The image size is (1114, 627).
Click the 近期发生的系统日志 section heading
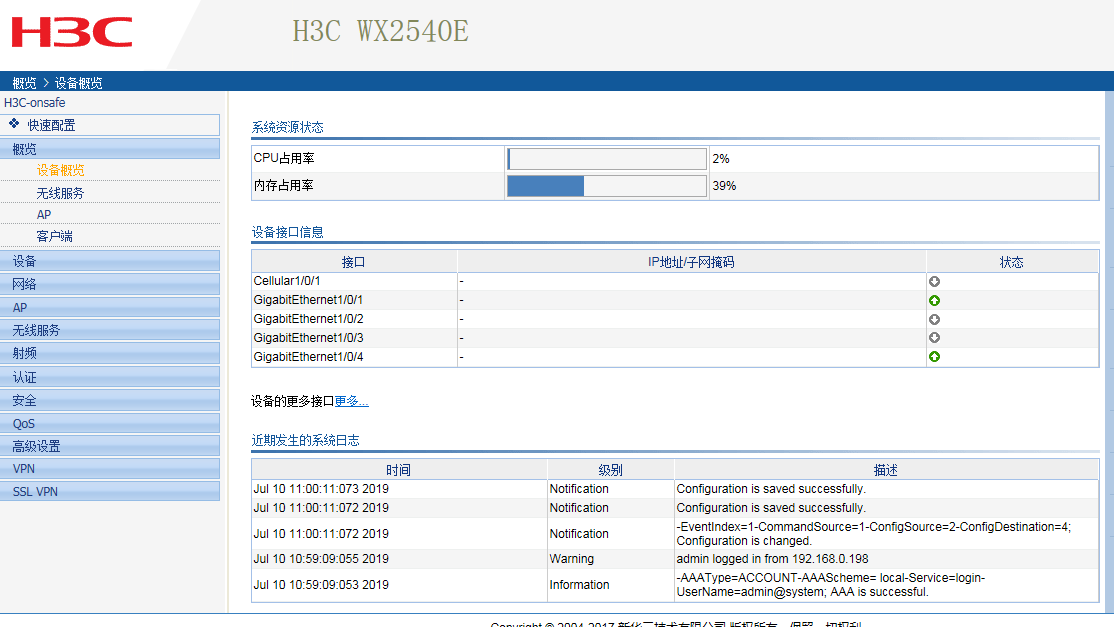point(305,440)
